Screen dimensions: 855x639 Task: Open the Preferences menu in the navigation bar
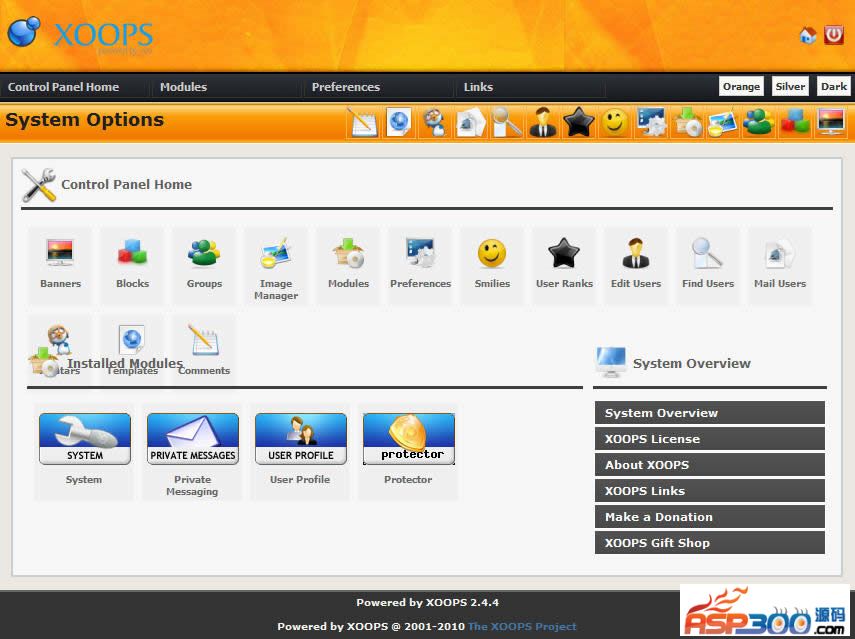click(x=346, y=87)
